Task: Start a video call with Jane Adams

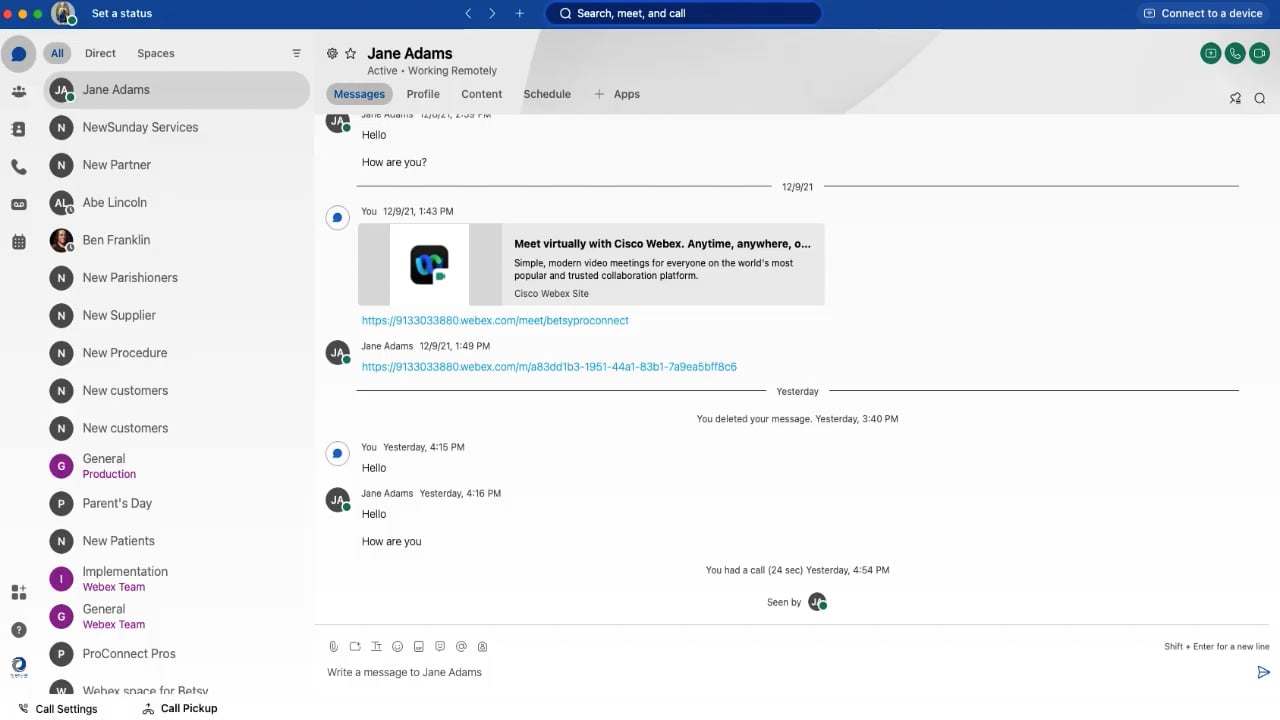Action: pyautogui.click(x=1259, y=54)
